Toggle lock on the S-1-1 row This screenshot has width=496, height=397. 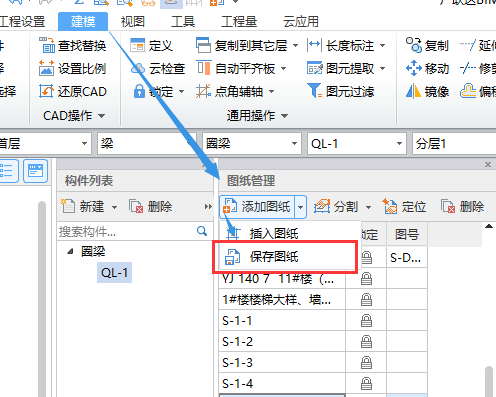click(366, 321)
